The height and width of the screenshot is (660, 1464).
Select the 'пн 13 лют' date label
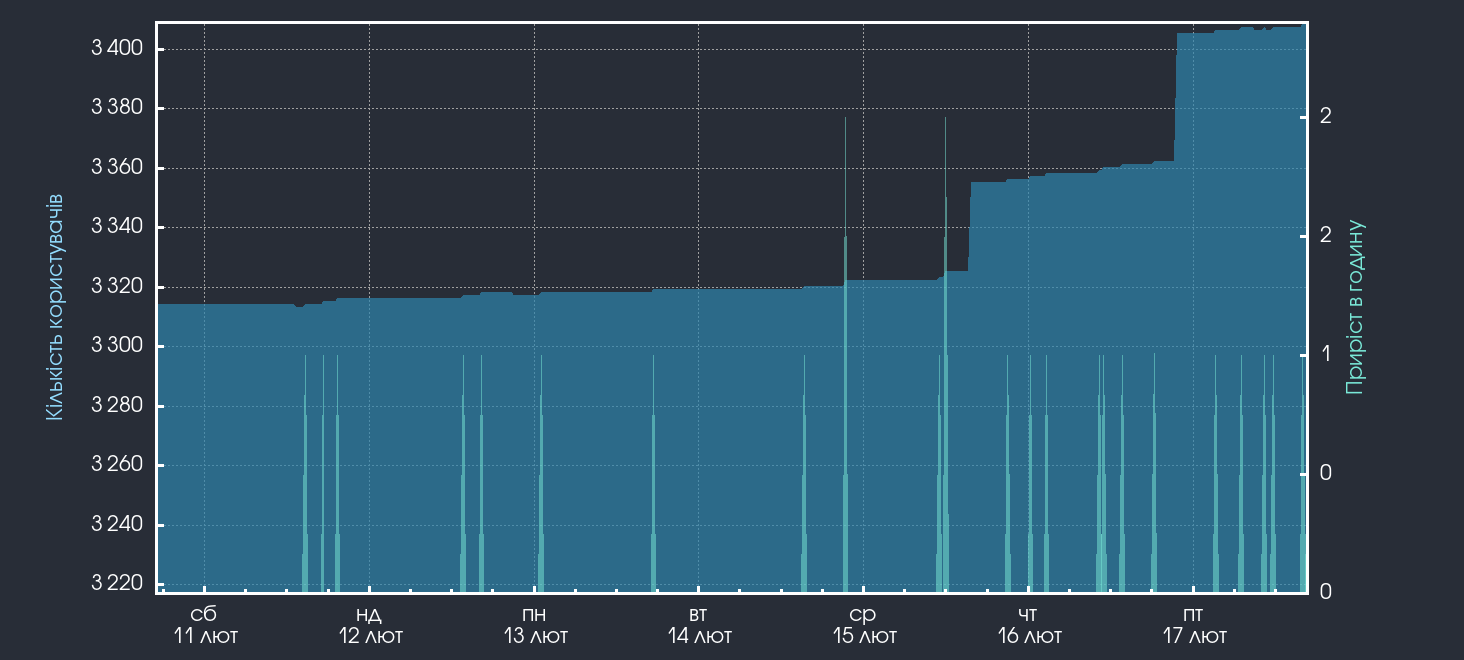tap(535, 625)
